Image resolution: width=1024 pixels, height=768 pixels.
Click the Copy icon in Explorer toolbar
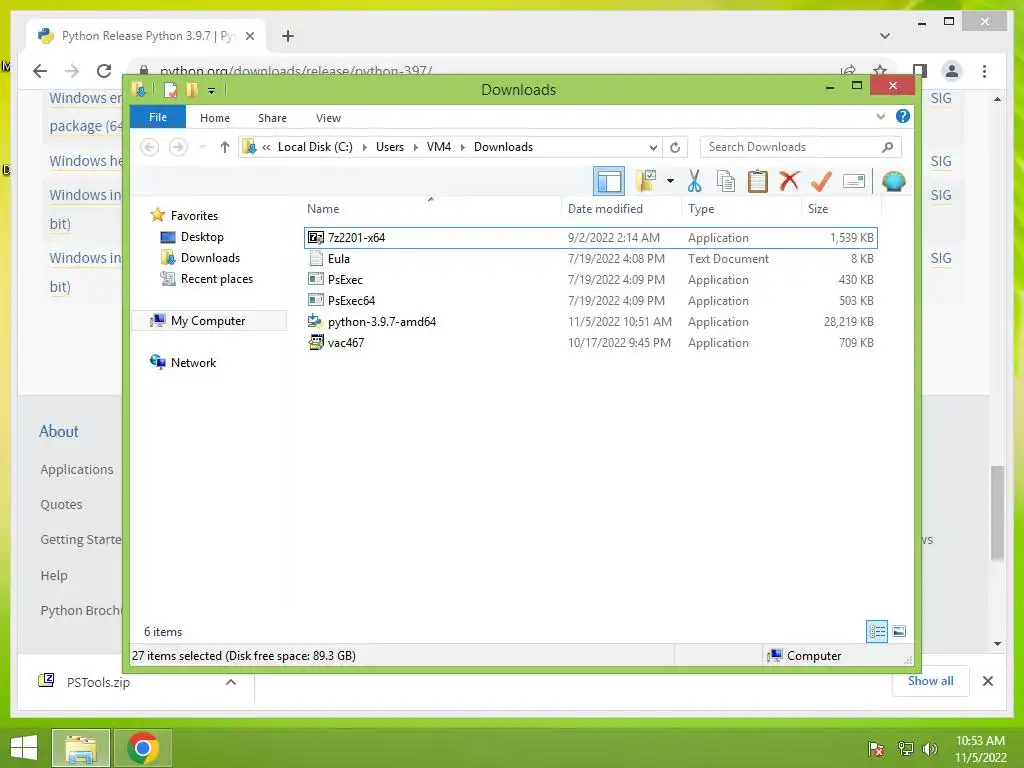pos(726,181)
